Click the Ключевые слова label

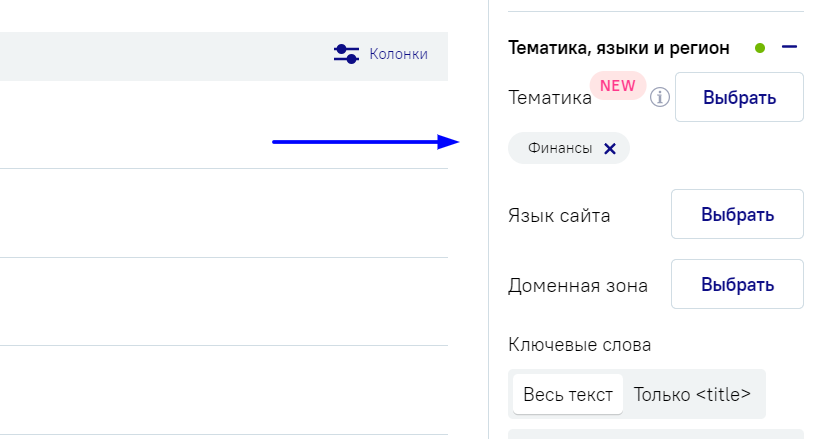(579, 345)
